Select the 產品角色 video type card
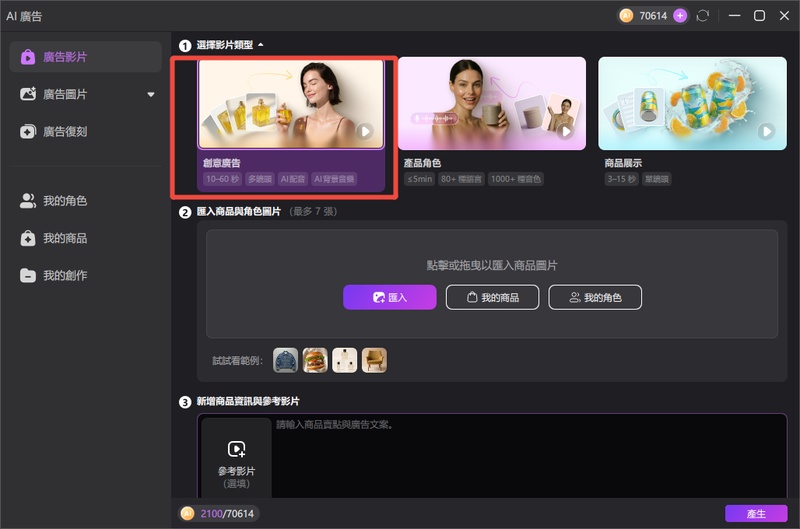800x529 pixels. point(492,122)
